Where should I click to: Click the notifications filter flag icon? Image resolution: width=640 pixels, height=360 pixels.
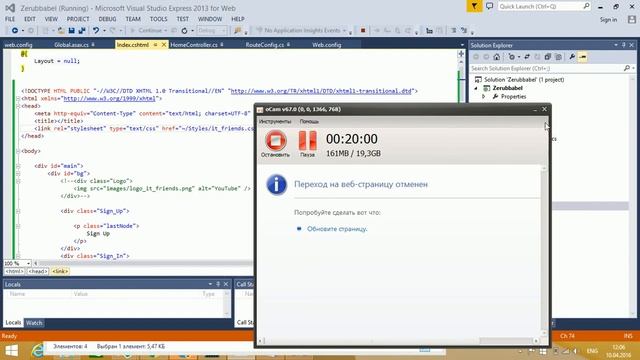pos(474,6)
